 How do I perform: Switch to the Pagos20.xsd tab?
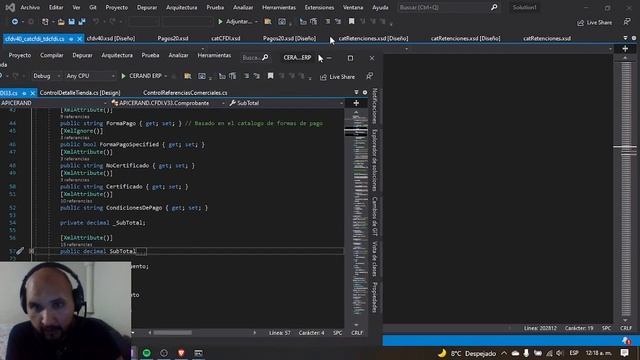pyautogui.click(x=173, y=38)
